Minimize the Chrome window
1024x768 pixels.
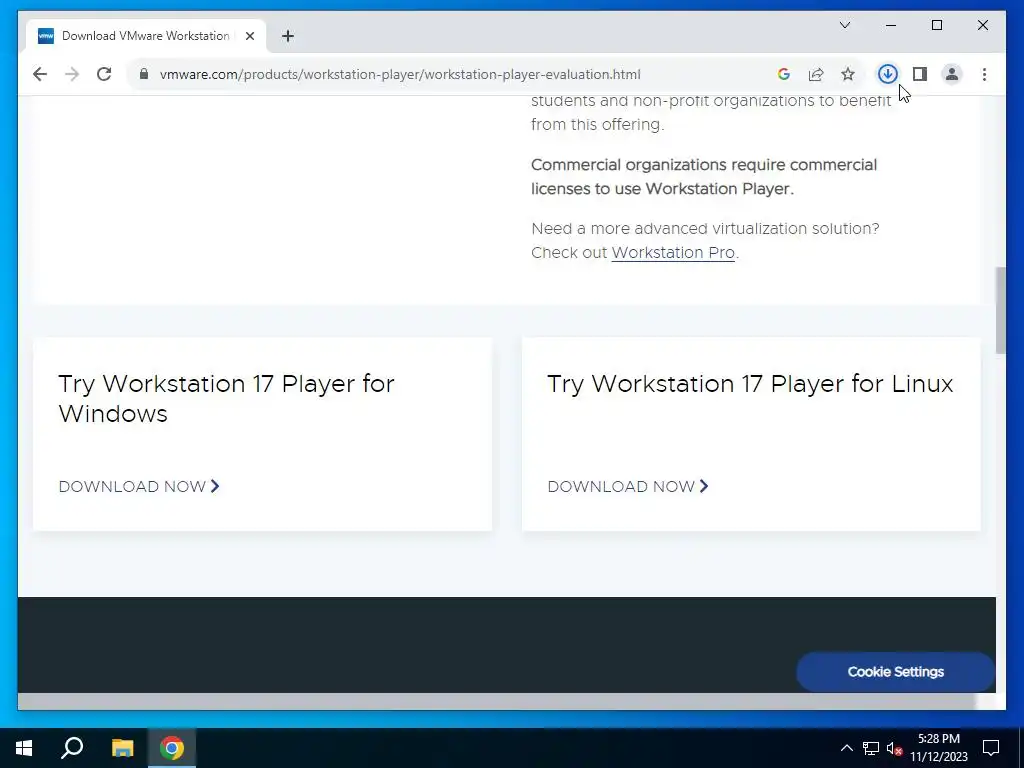(891, 25)
